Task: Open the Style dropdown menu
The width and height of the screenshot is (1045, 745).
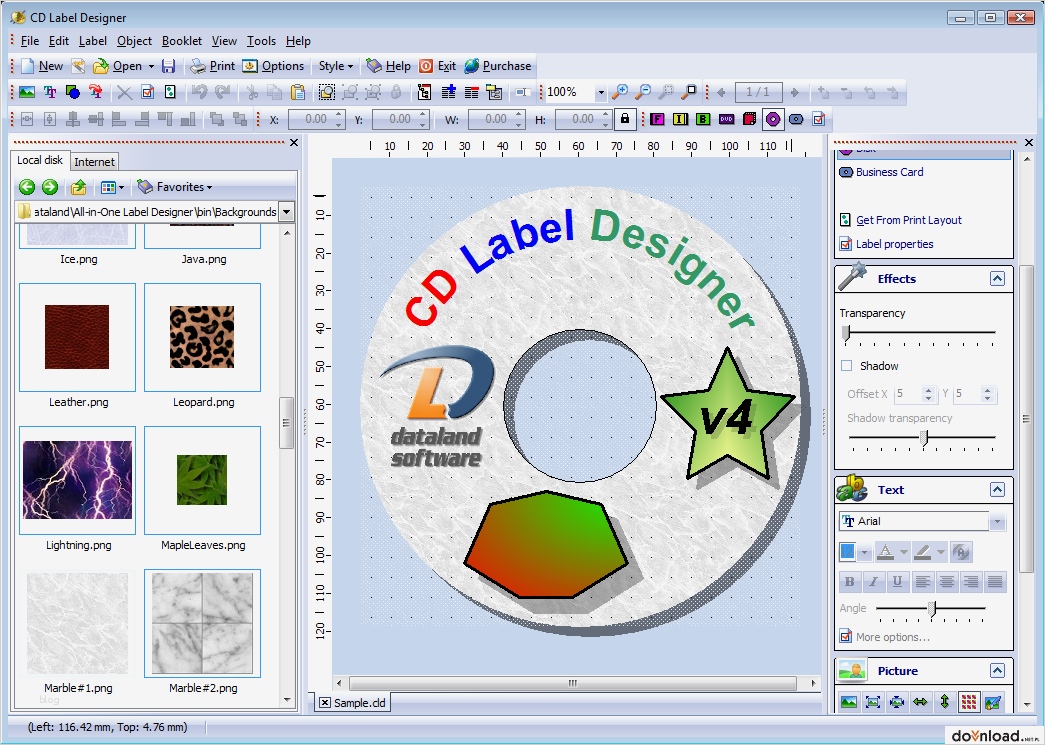Action: click(x=335, y=66)
